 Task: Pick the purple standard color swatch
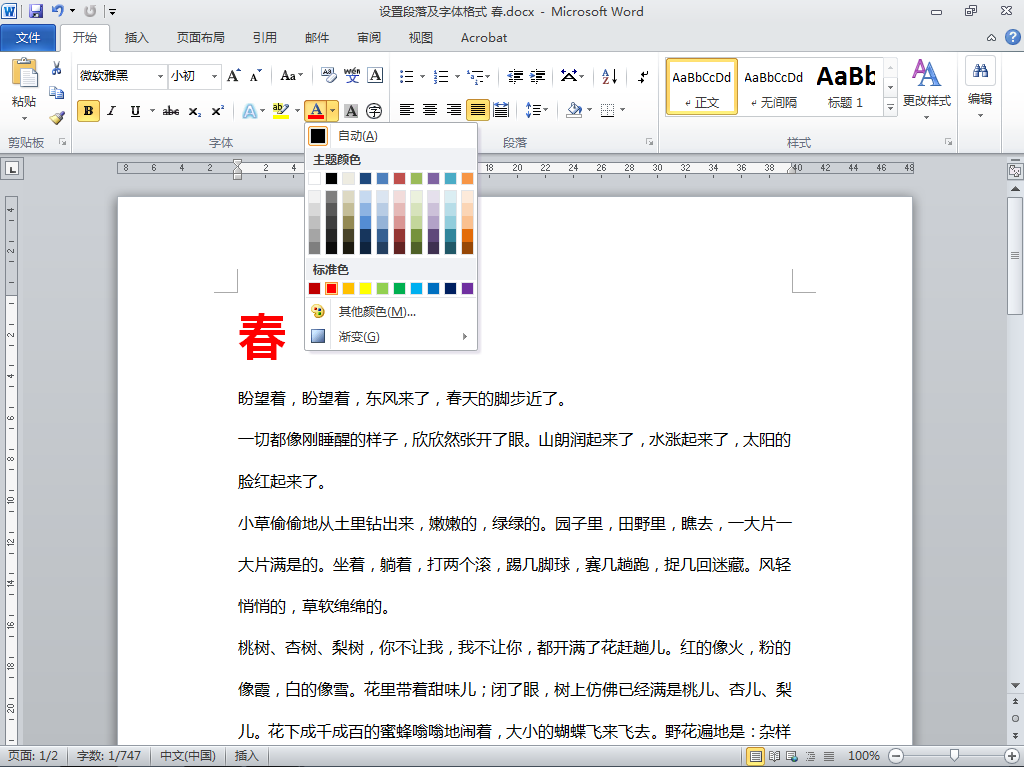tap(468, 288)
